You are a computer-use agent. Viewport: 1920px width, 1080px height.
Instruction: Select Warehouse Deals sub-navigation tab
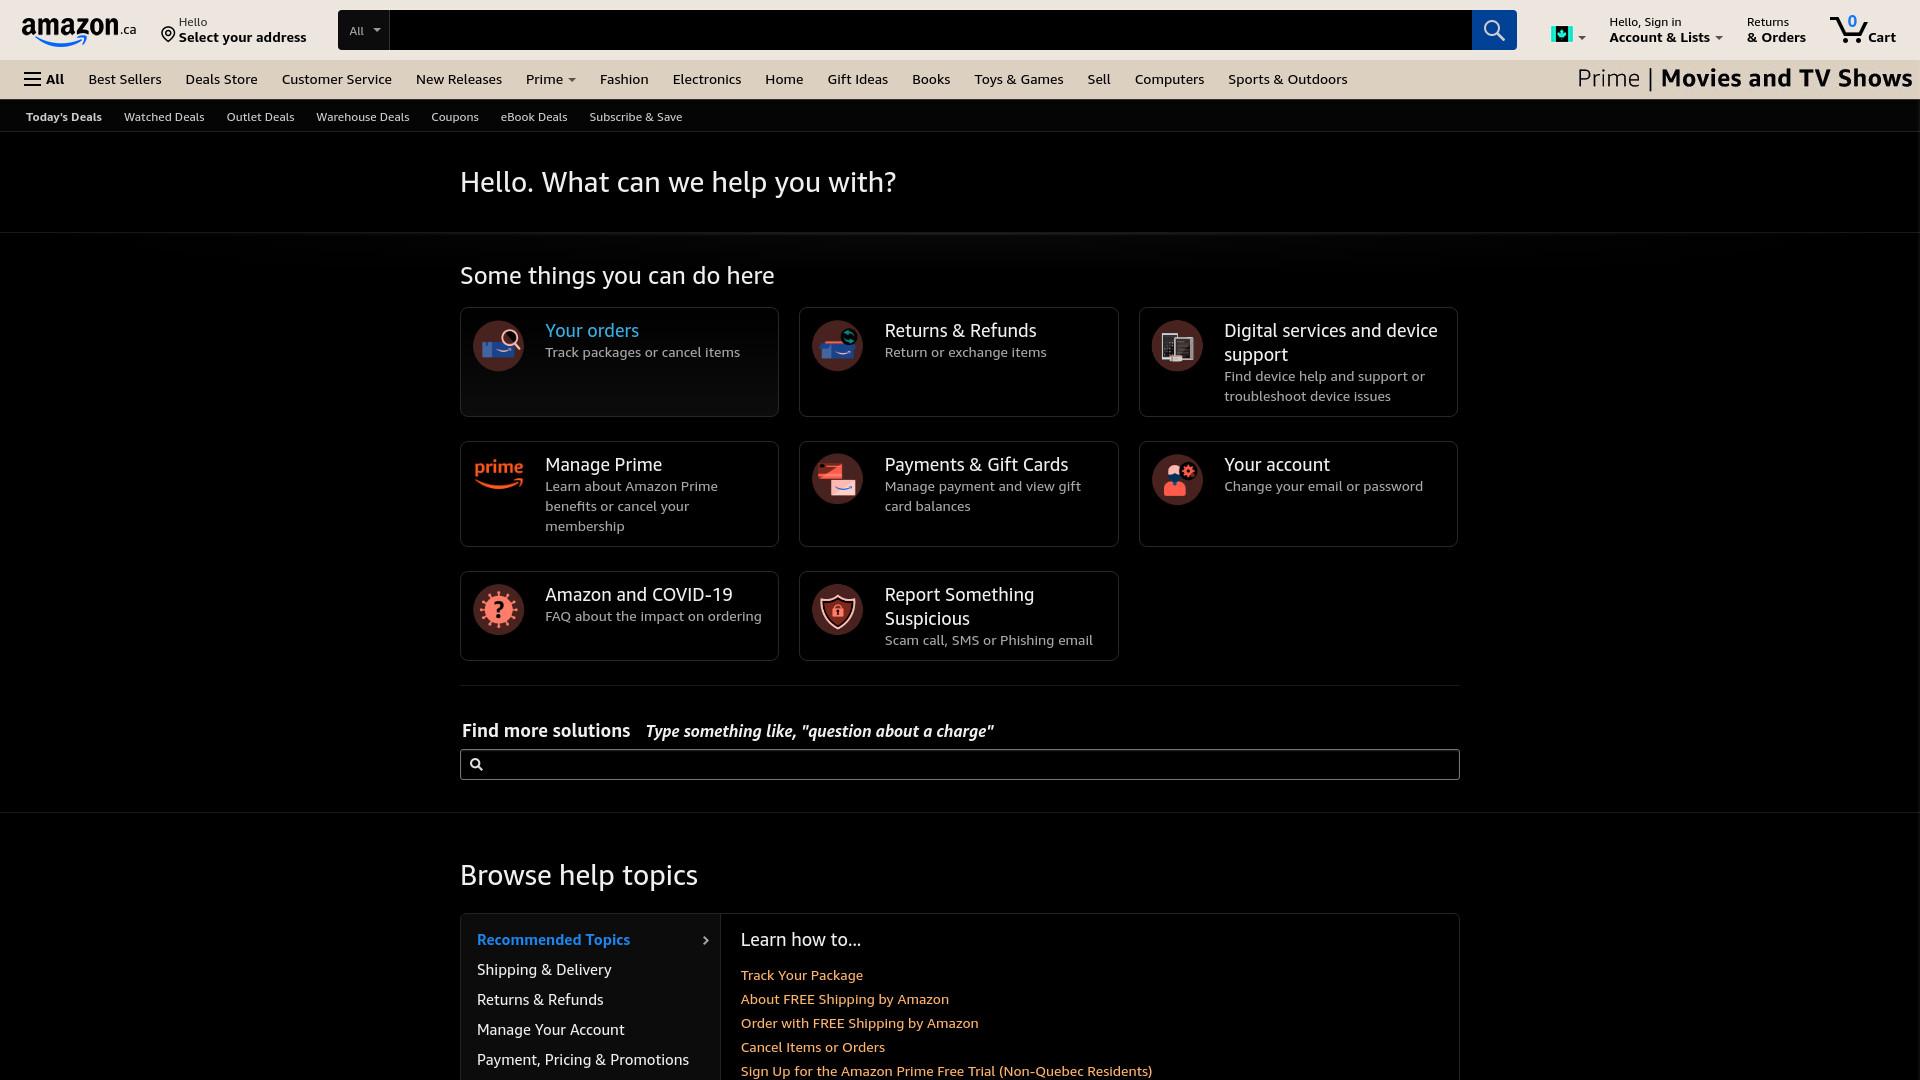363,117
